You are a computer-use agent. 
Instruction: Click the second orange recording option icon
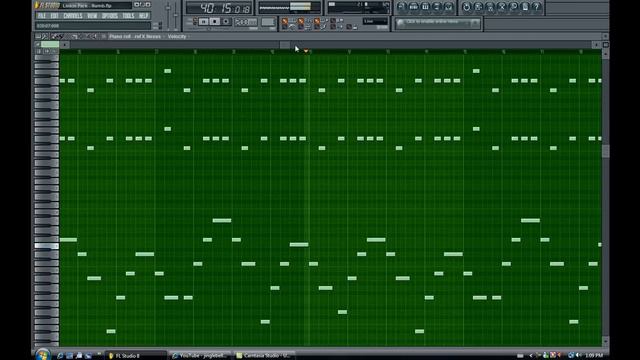pos(301,21)
